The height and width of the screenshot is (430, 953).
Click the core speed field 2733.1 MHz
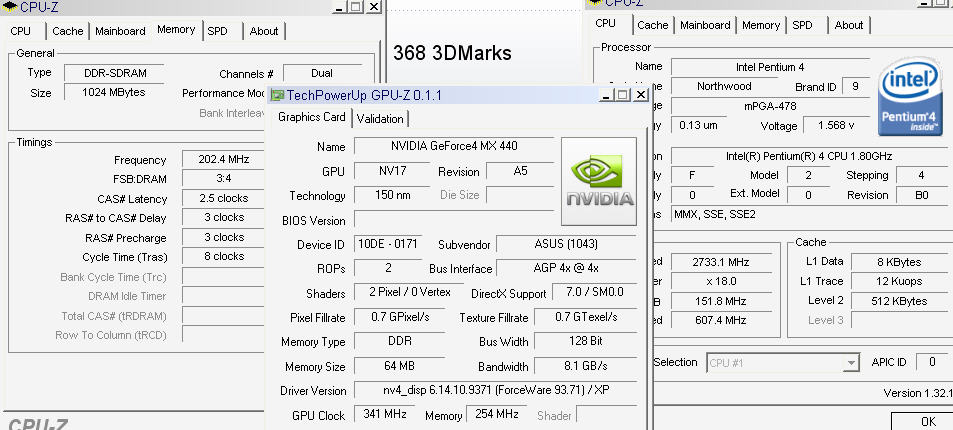721,262
